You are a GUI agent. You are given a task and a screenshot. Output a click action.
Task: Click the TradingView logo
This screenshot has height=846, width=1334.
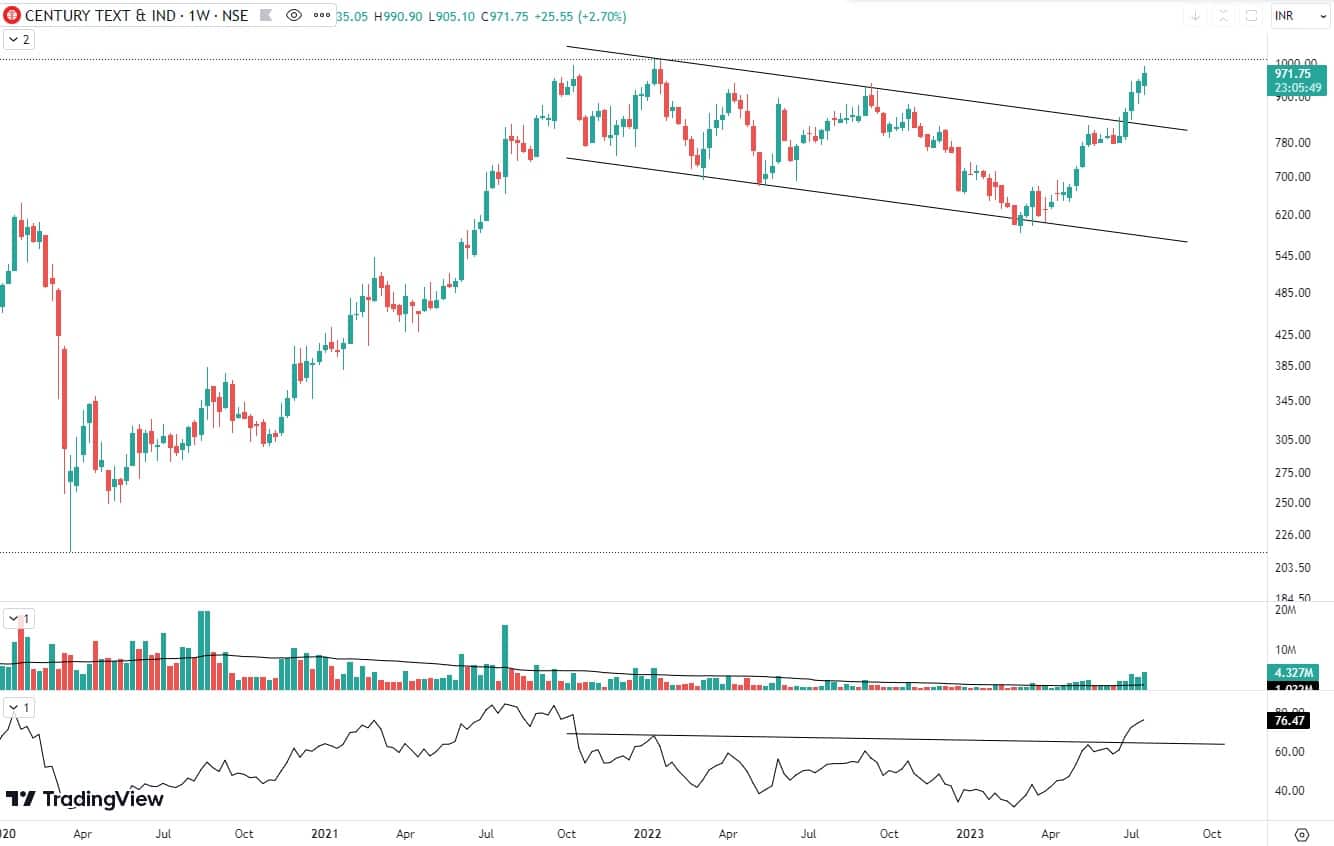(84, 798)
